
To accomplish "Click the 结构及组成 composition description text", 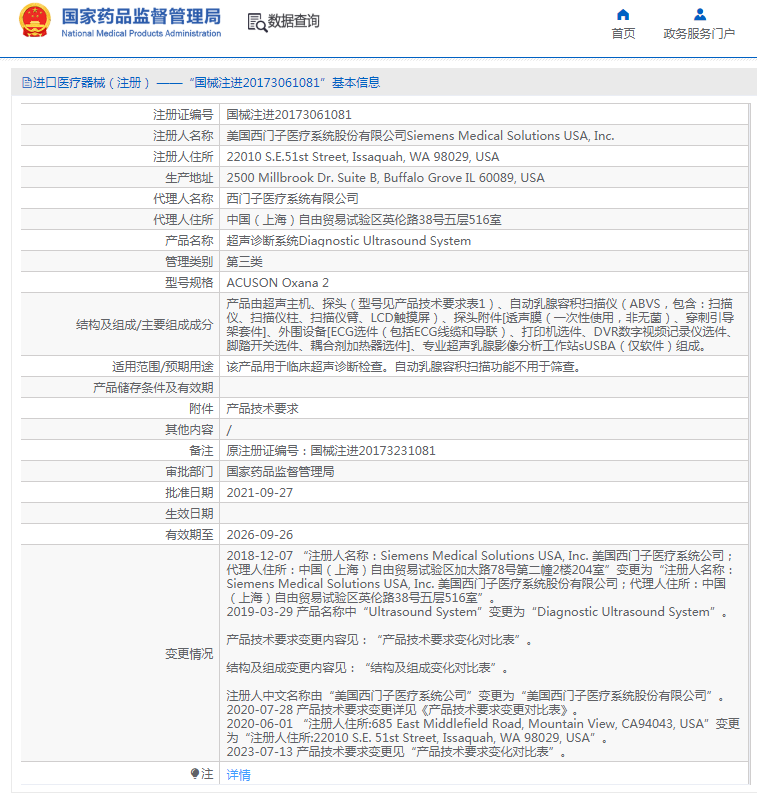I will click(x=480, y=324).
